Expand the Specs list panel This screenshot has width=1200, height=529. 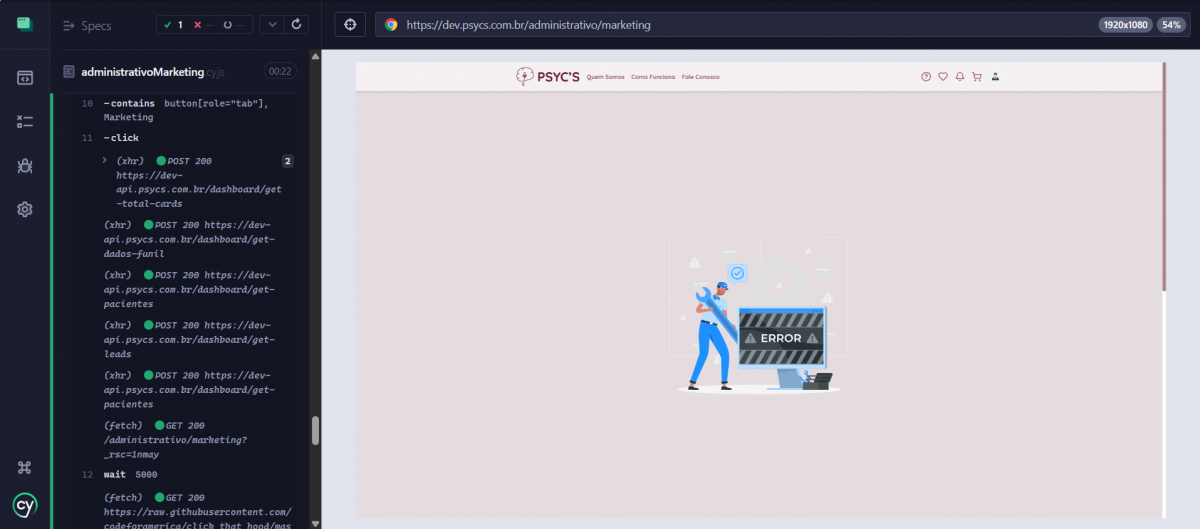[x=87, y=25]
